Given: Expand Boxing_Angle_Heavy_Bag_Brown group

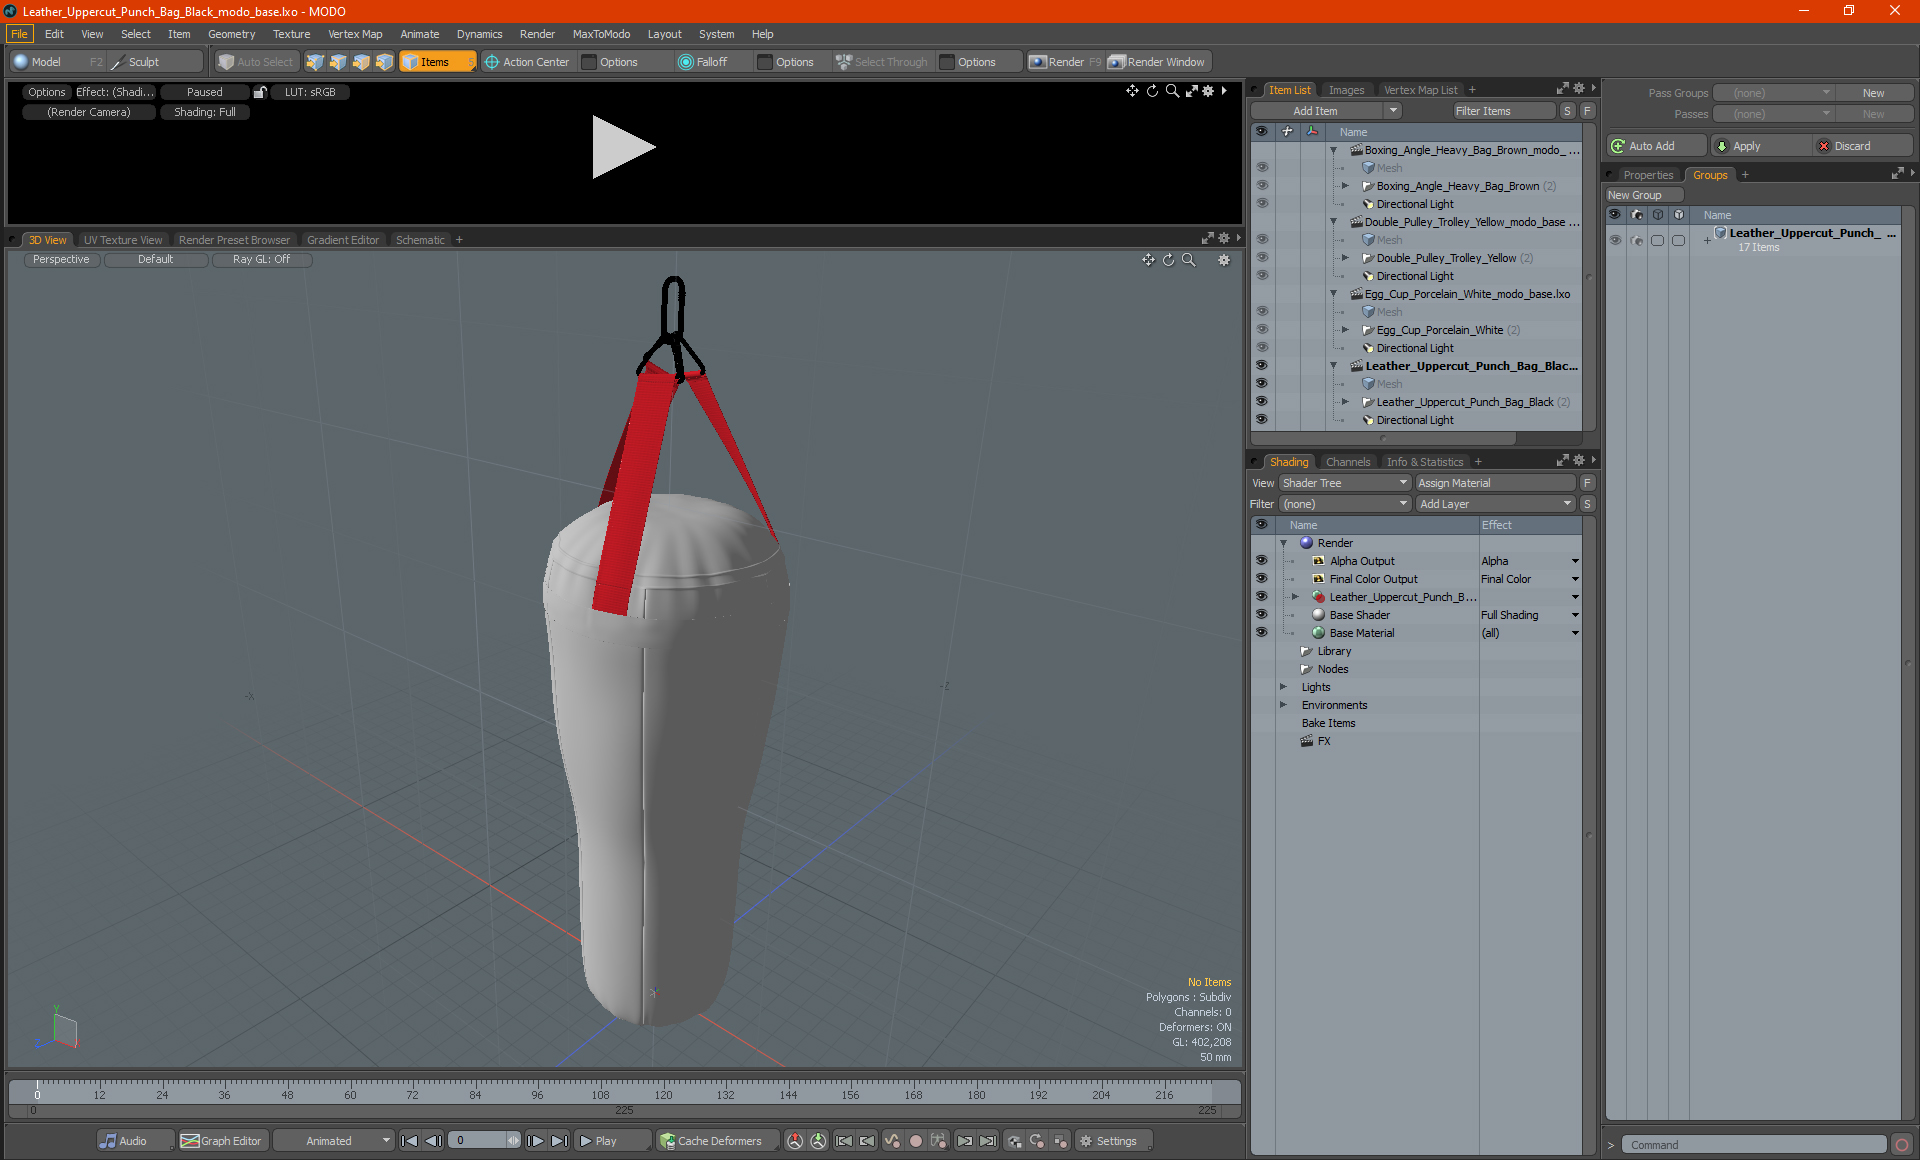Looking at the screenshot, I should point(1345,186).
